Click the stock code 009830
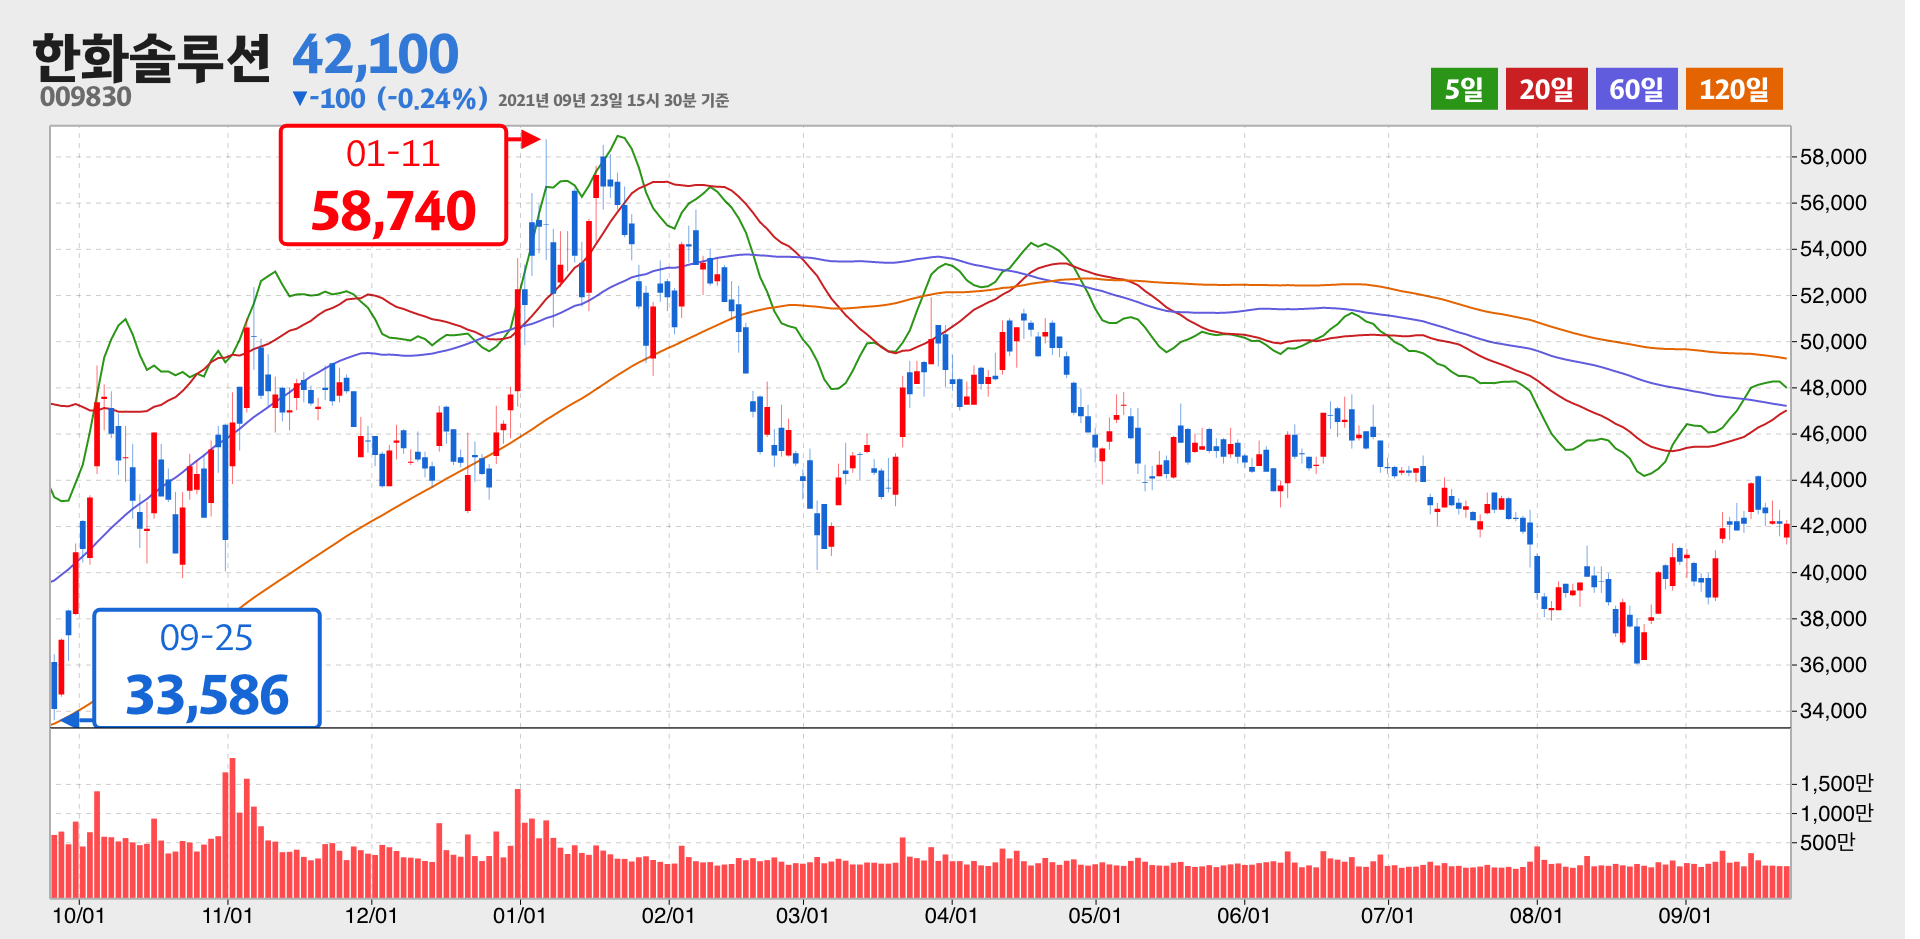The width and height of the screenshot is (1920, 939). point(86,97)
